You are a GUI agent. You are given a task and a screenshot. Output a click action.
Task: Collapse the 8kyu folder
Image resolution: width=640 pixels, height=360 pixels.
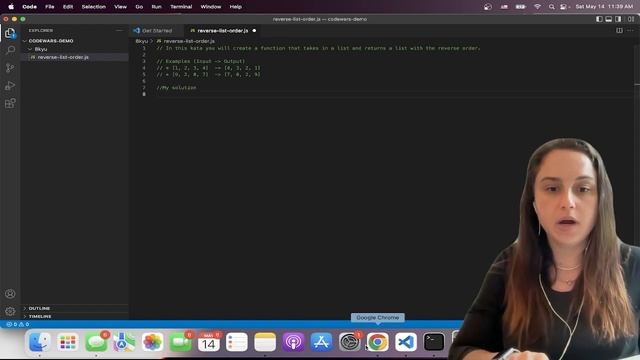[x=41, y=49]
